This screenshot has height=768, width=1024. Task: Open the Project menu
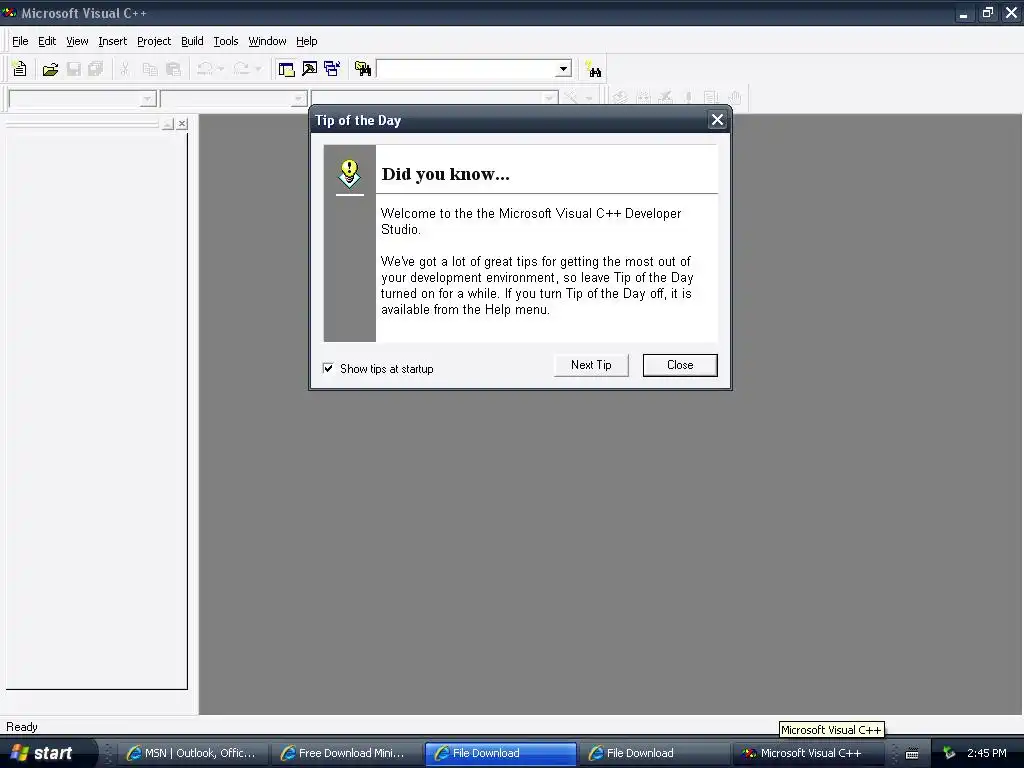coord(154,41)
